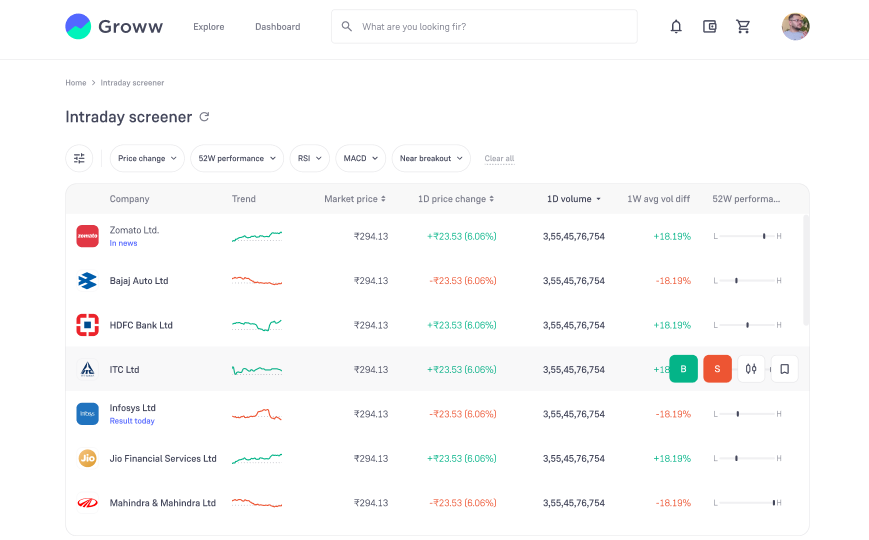The height and width of the screenshot is (540, 869).
Task: Click the ITC company logo
Action: [88, 369]
